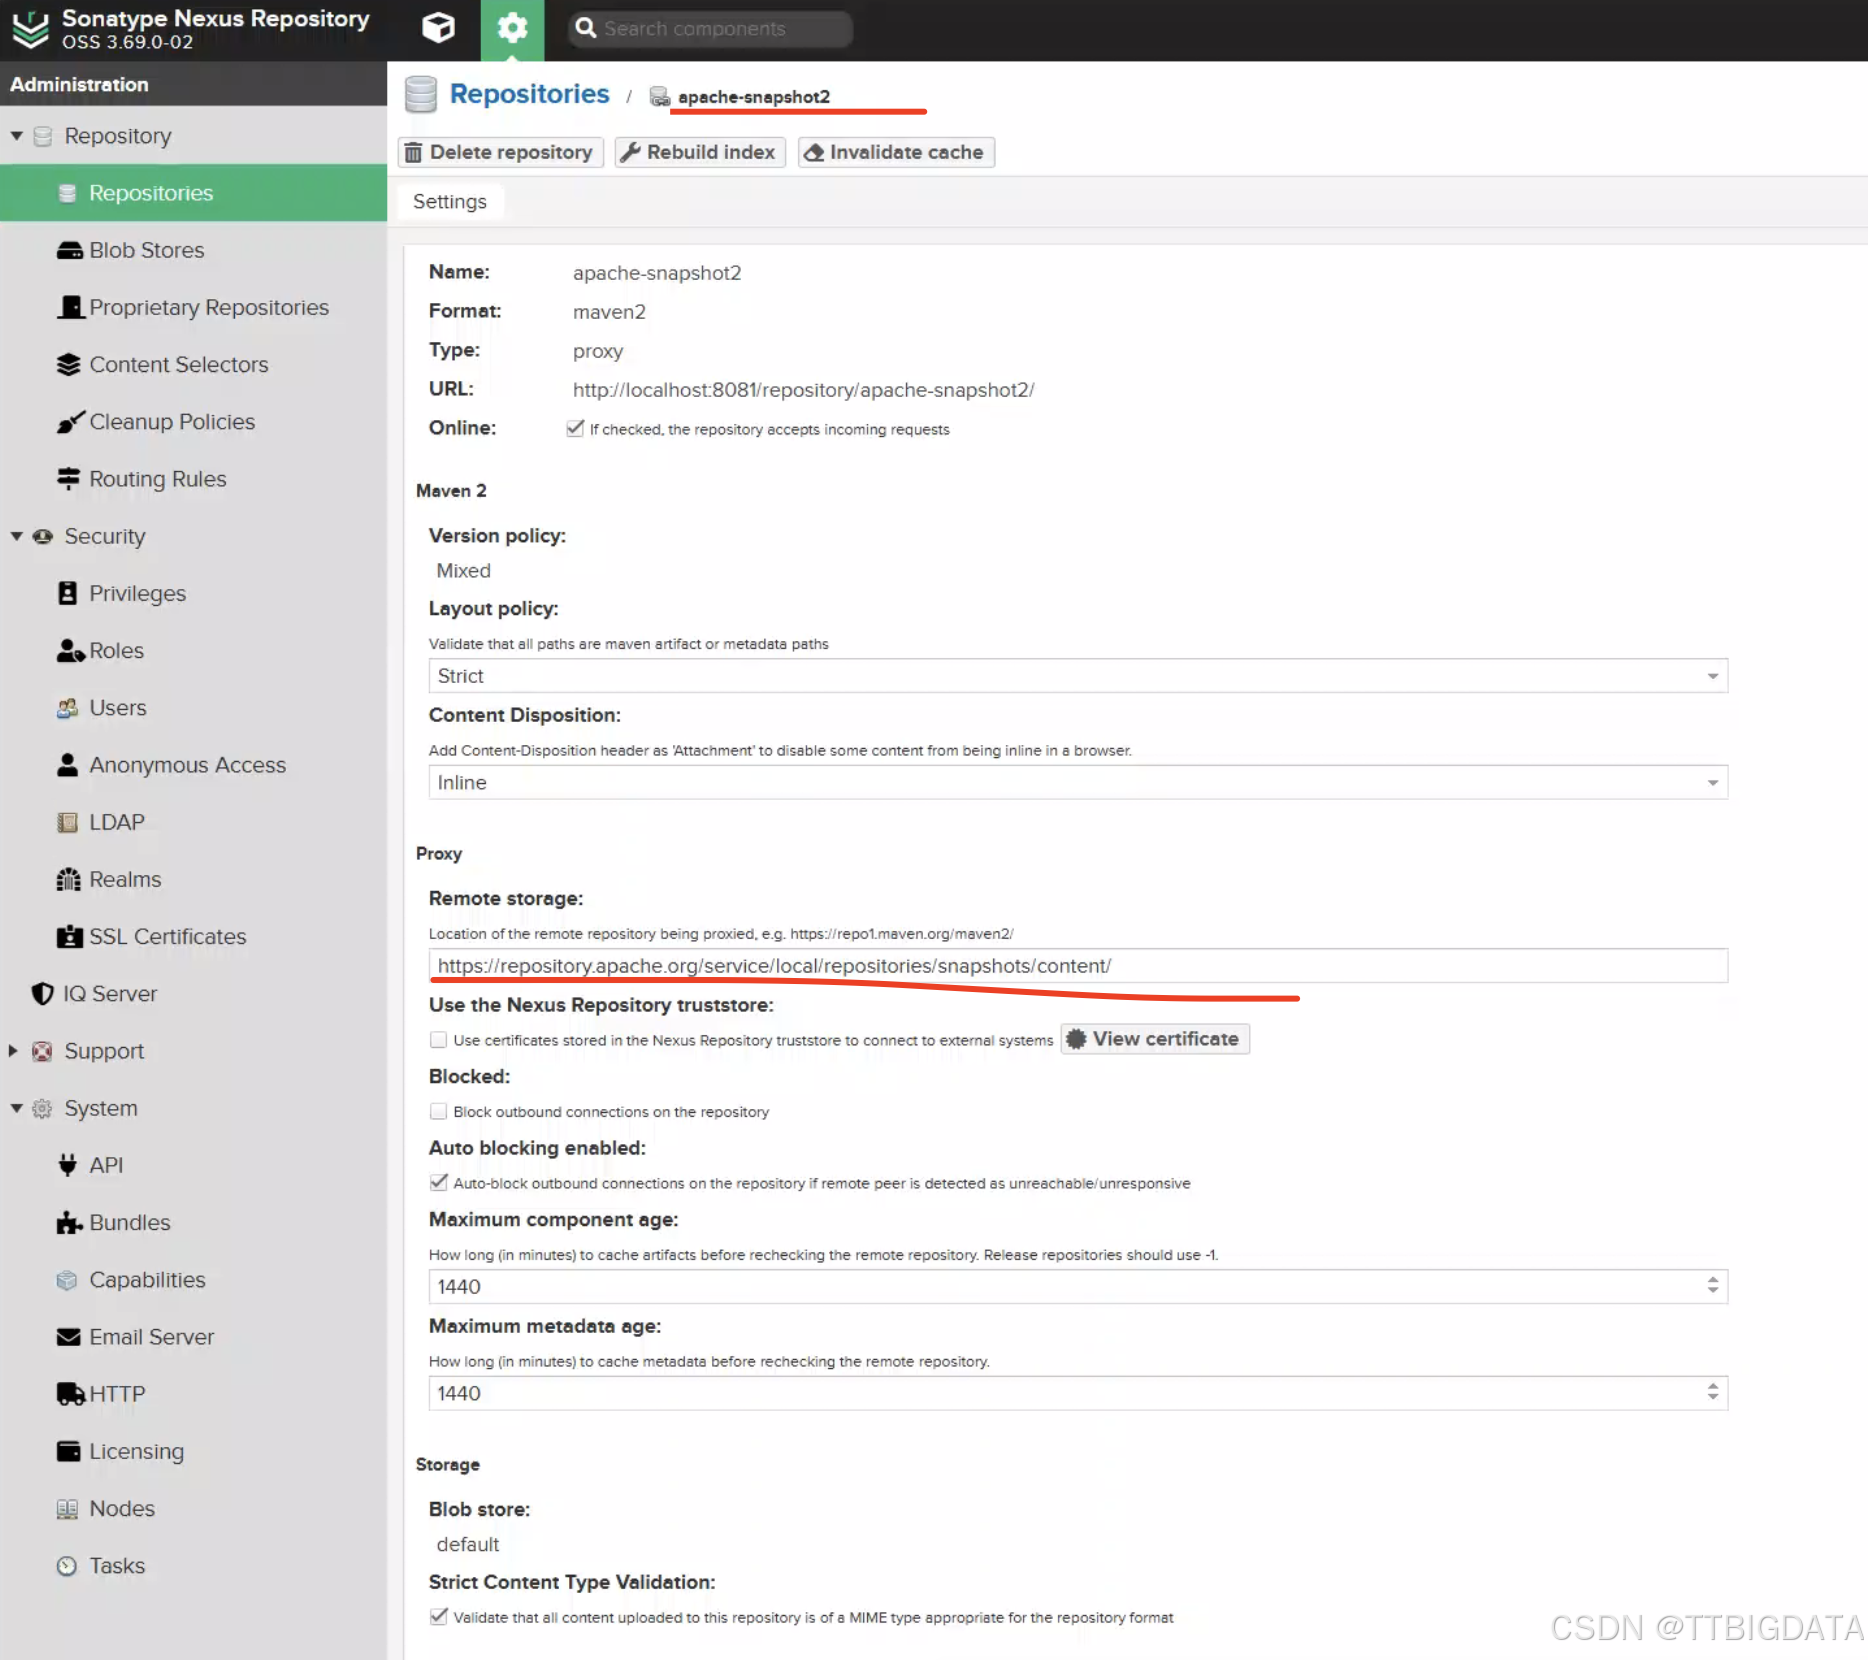Click the Content Selectors layers icon

coord(68,364)
